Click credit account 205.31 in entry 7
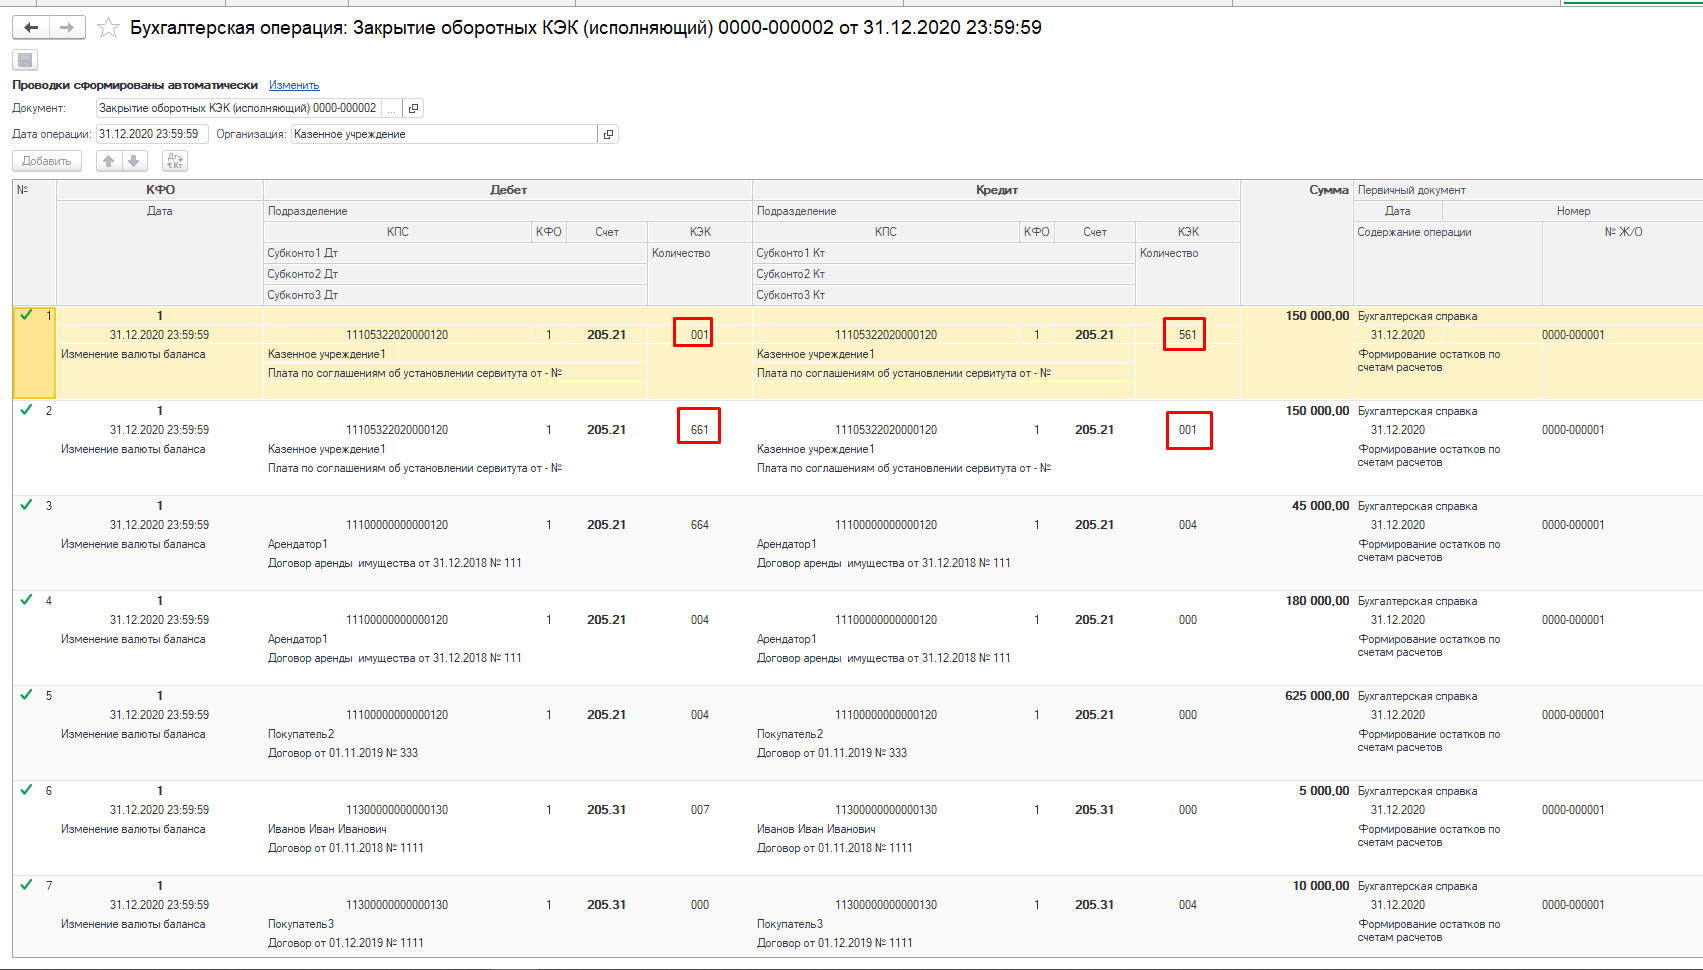The image size is (1703, 970). pyautogui.click(x=1094, y=905)
